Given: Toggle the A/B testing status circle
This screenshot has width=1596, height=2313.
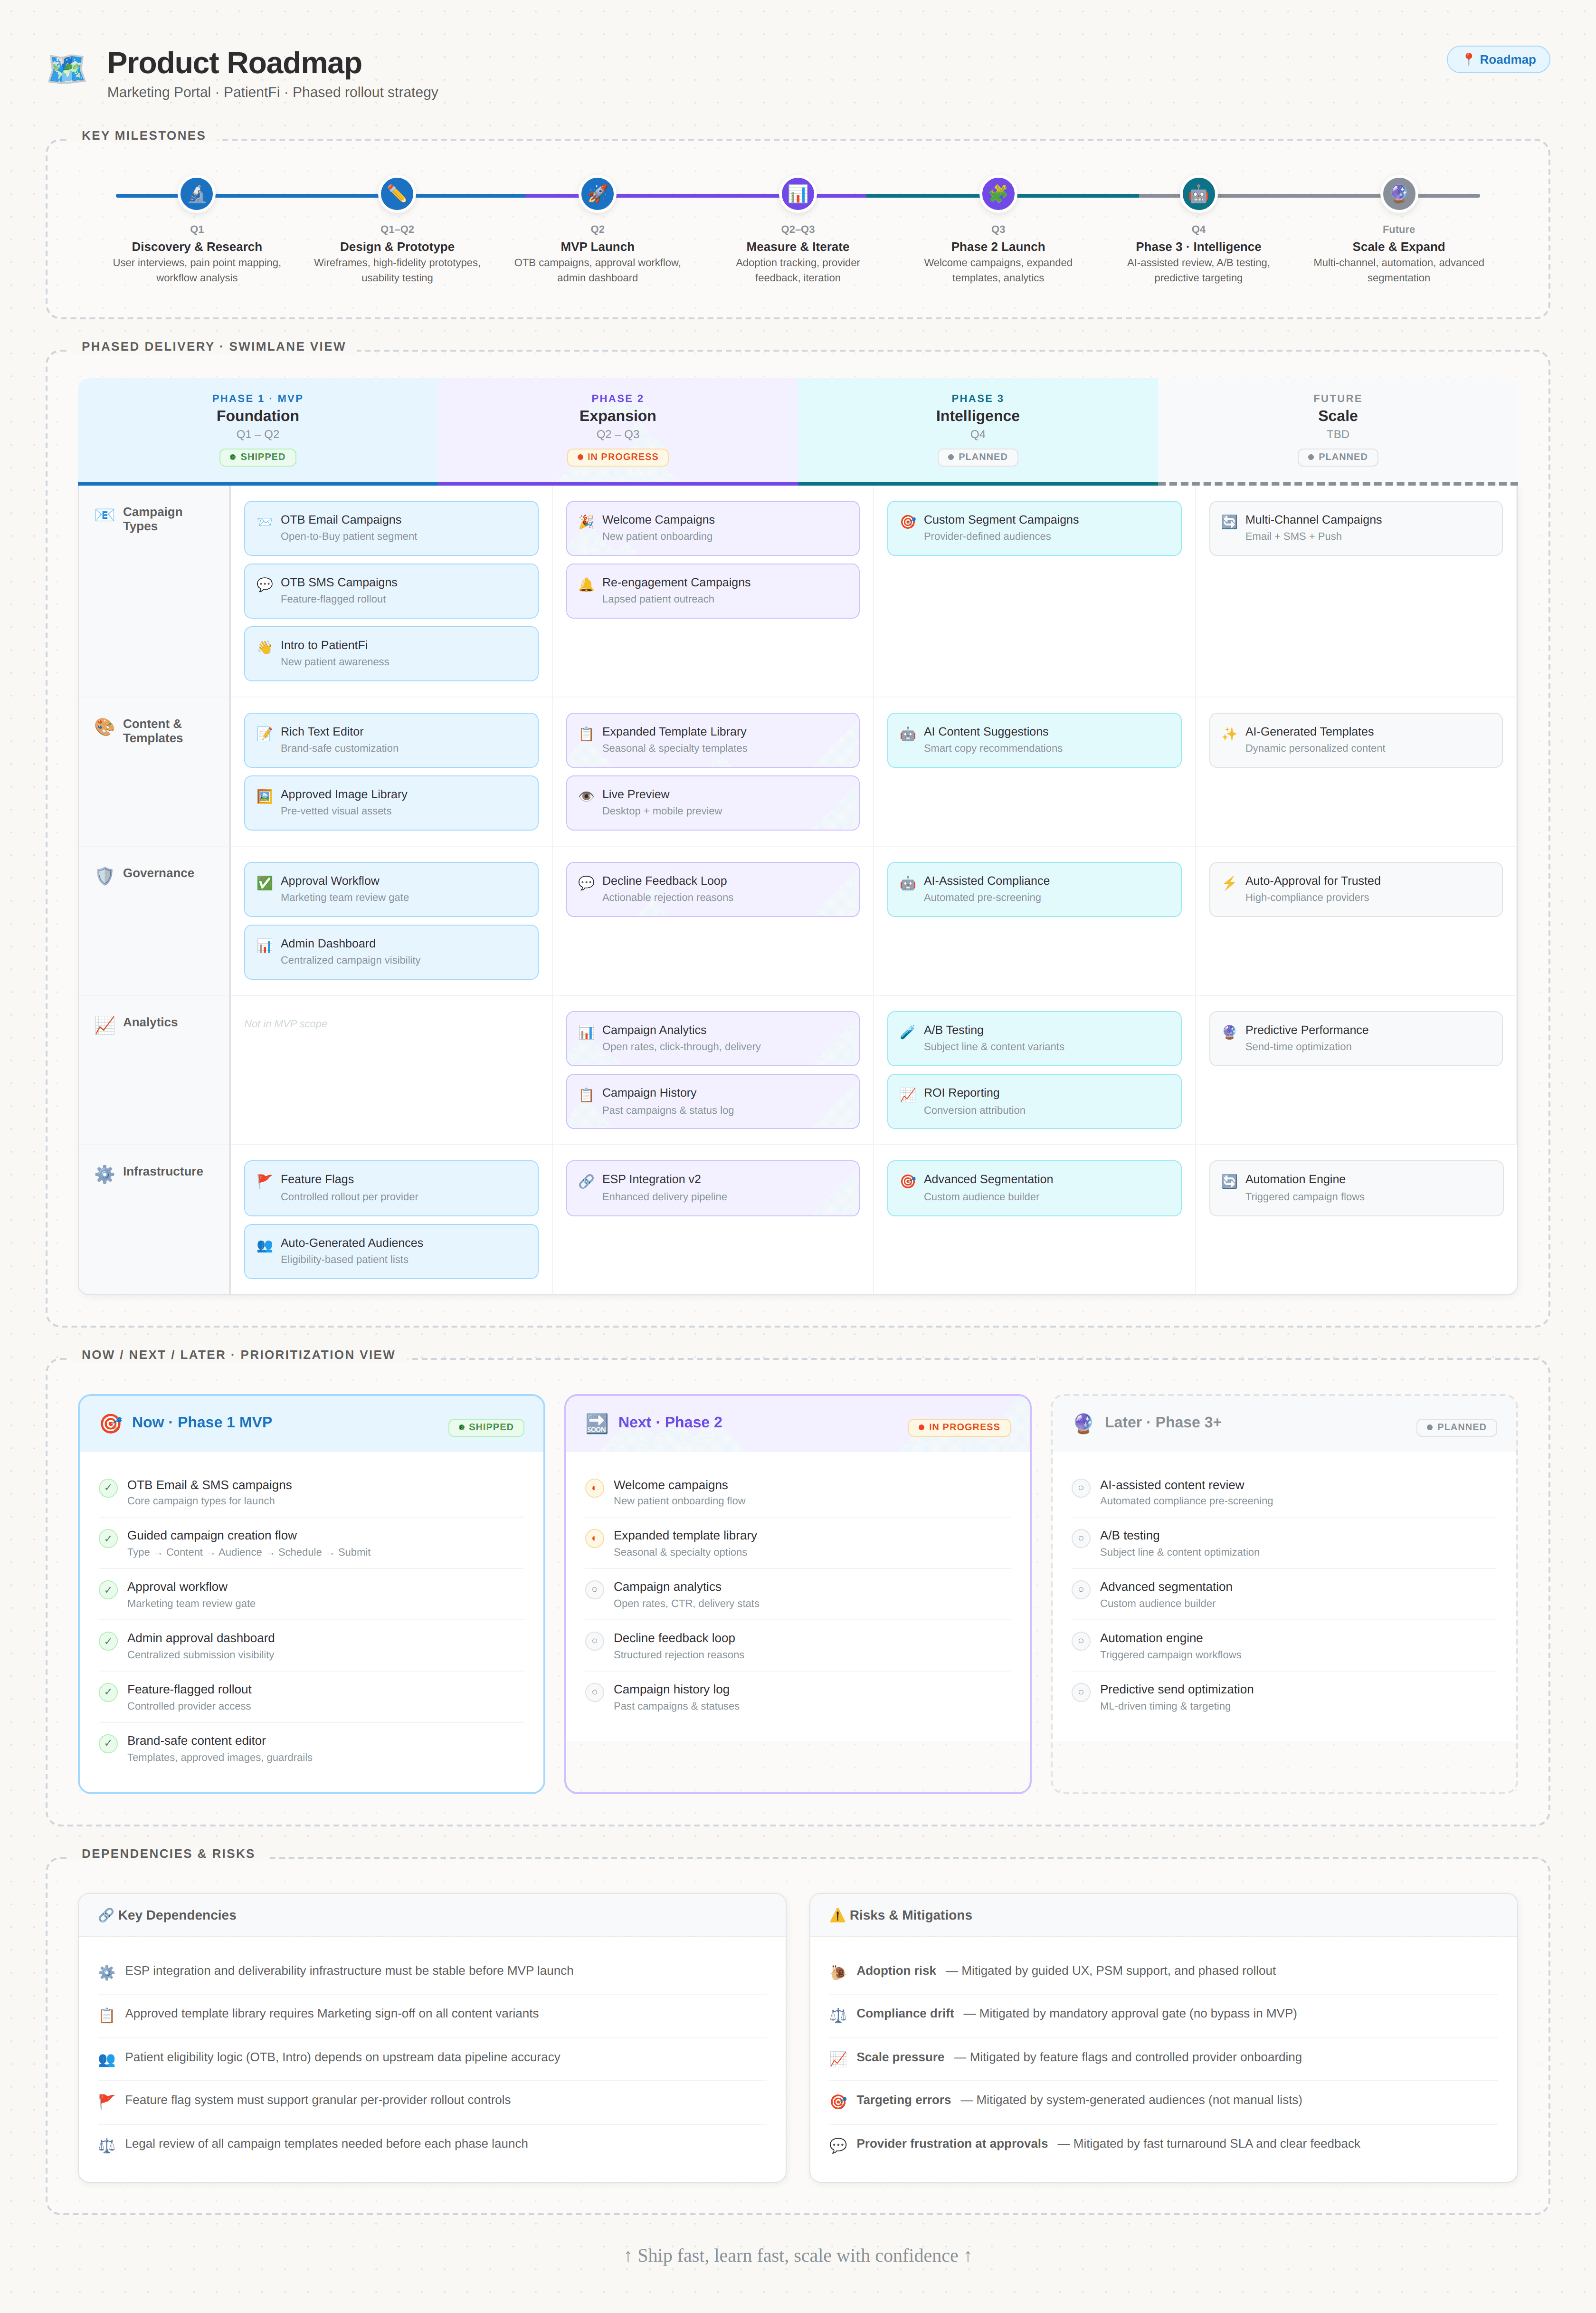Looking at the screenshot, I should [x=1080, y=1538].
